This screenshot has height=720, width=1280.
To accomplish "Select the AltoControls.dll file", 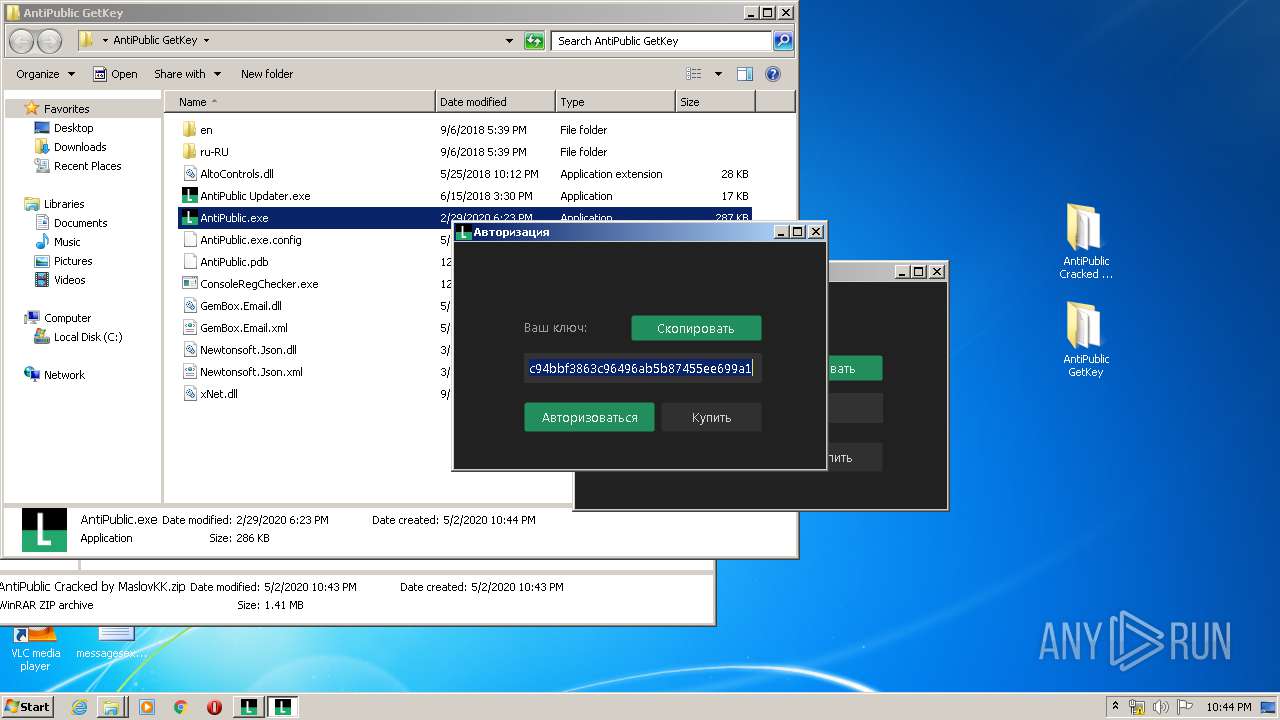I will (237, 174).
